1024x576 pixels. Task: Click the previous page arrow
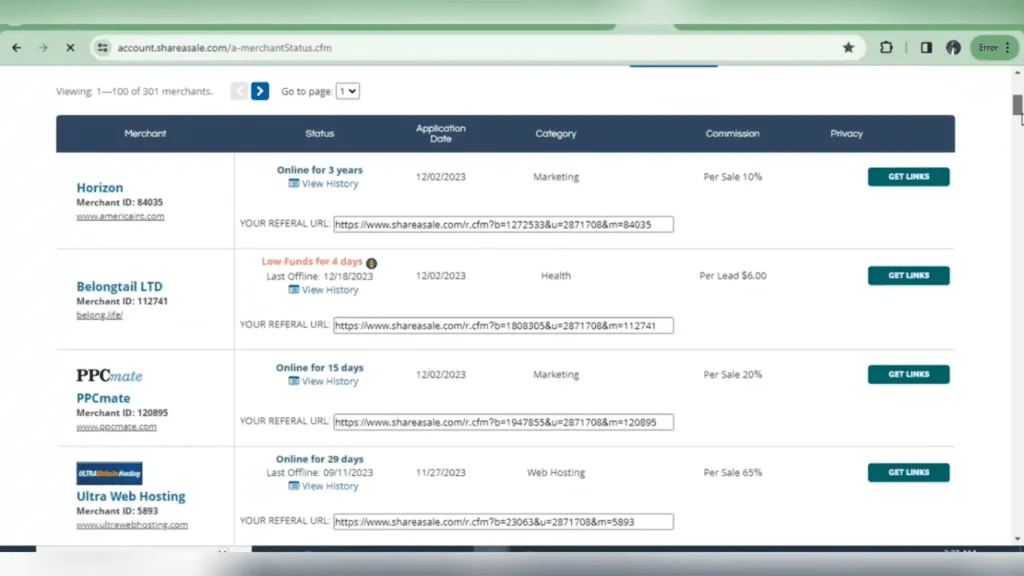pyautogui.click(x=239, y=91)
